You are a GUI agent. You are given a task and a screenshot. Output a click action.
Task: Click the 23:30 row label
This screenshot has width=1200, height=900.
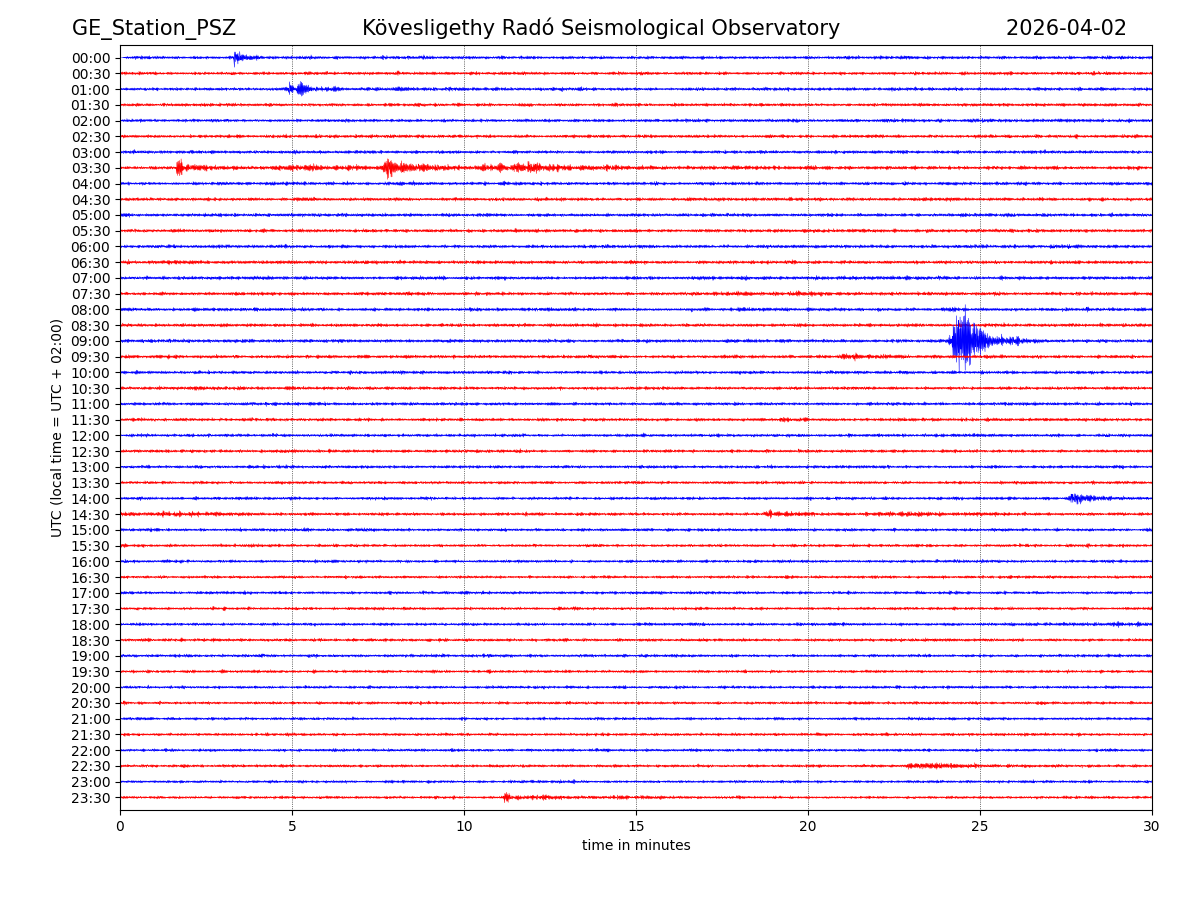[91, 798]
